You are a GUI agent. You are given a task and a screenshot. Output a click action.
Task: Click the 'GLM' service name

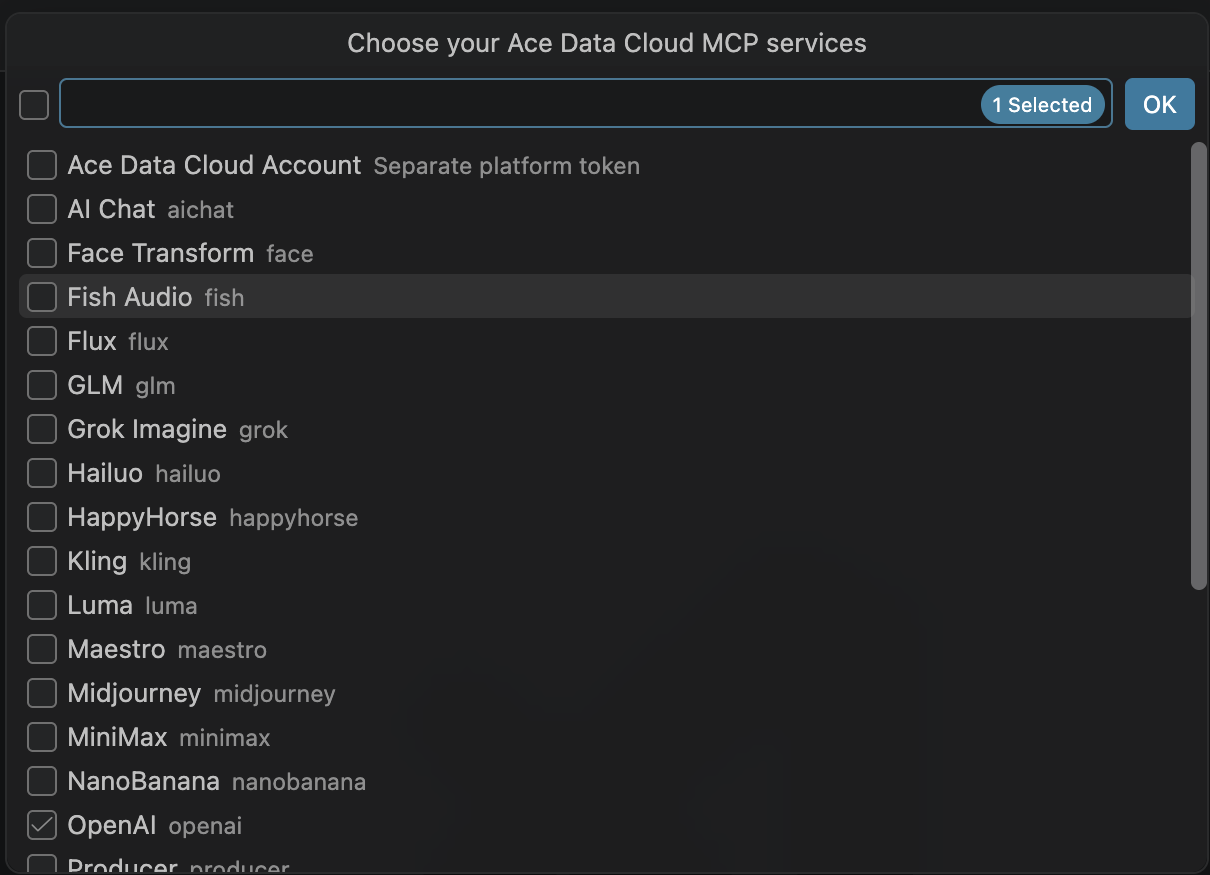[95, 385]
